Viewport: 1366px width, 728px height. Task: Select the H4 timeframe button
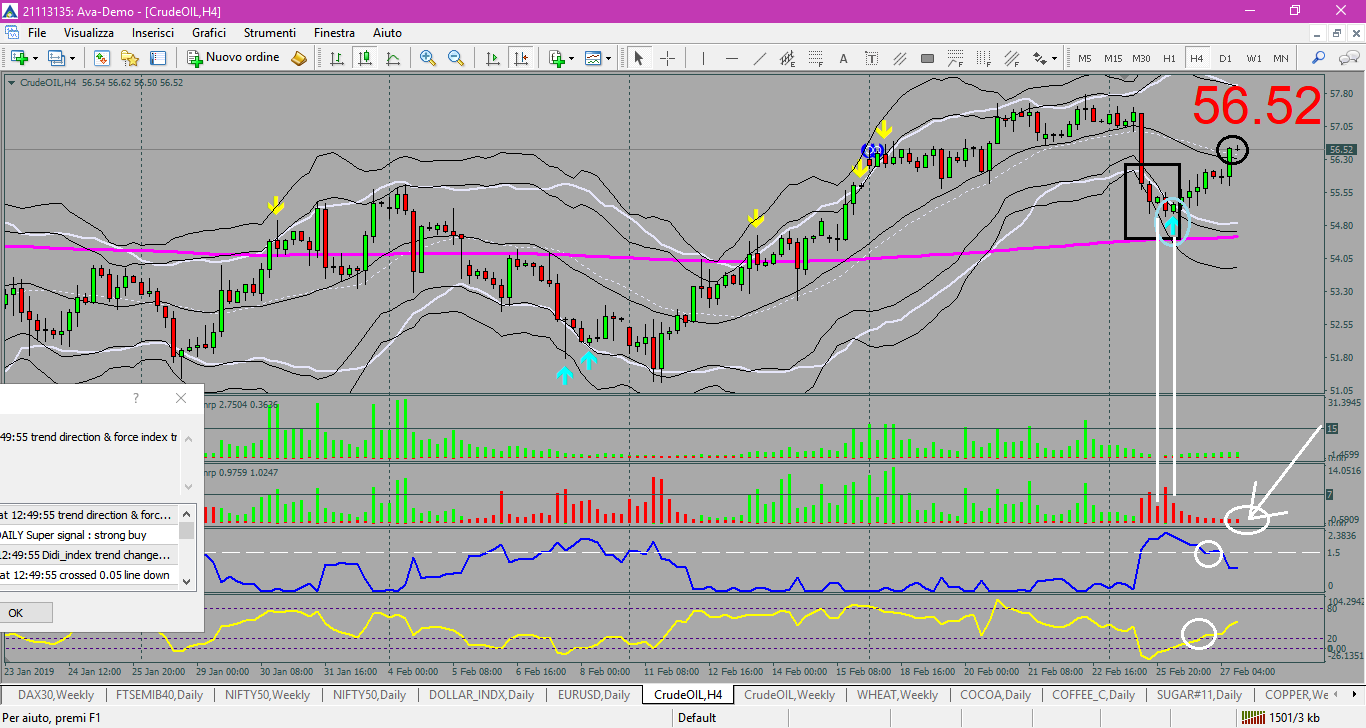tap(1197, 58)
